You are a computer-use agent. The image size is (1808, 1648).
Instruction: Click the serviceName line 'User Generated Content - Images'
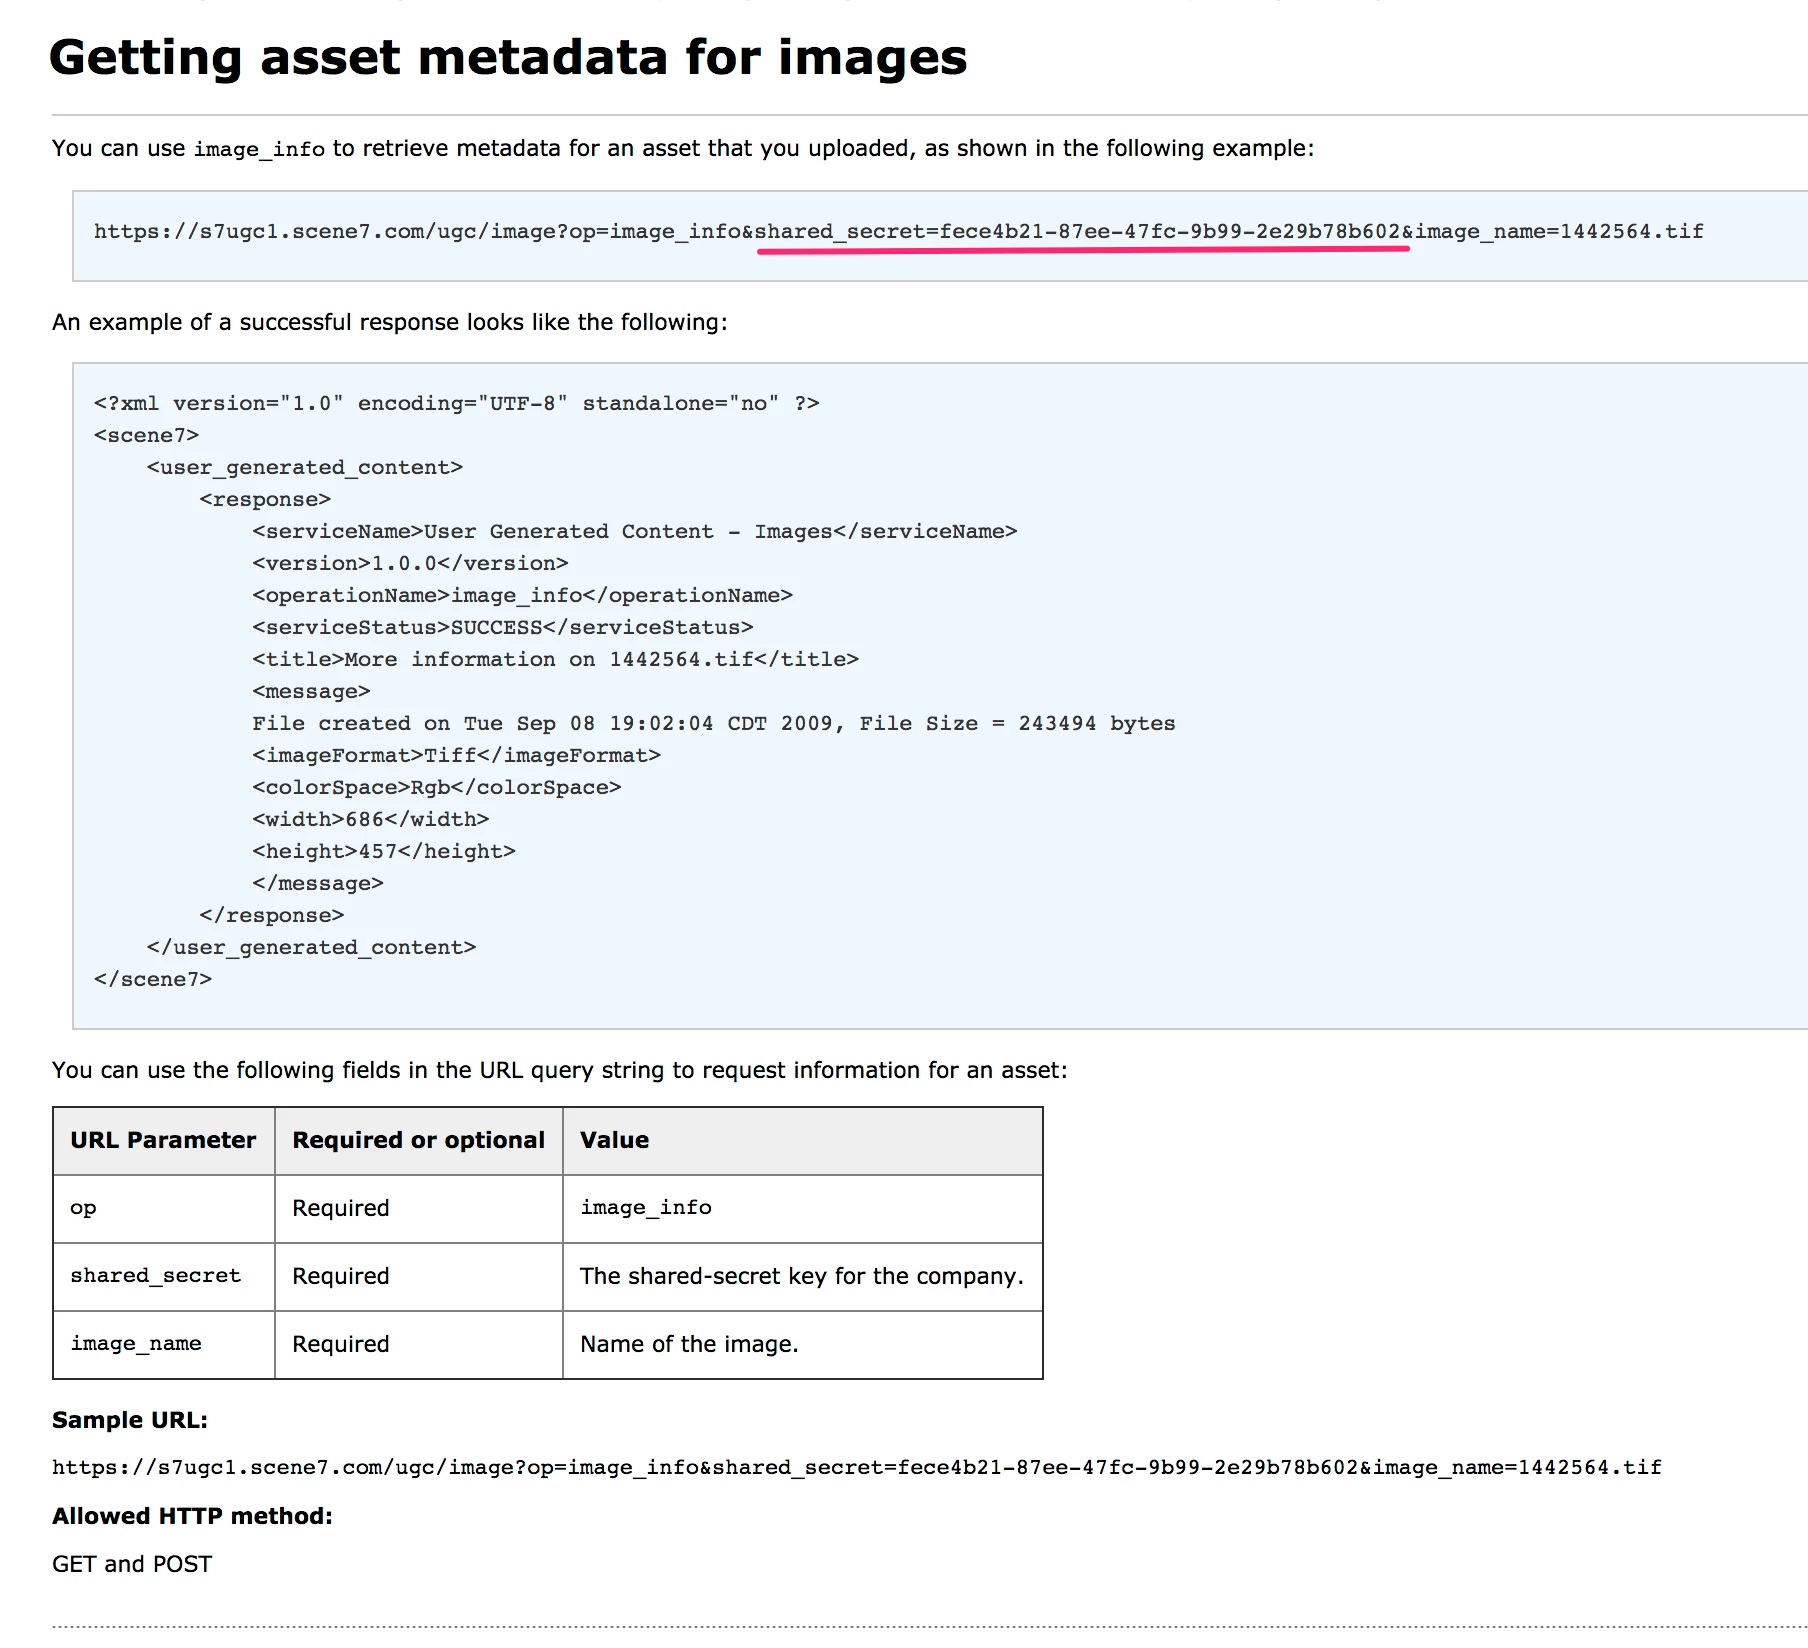[635, 531]
